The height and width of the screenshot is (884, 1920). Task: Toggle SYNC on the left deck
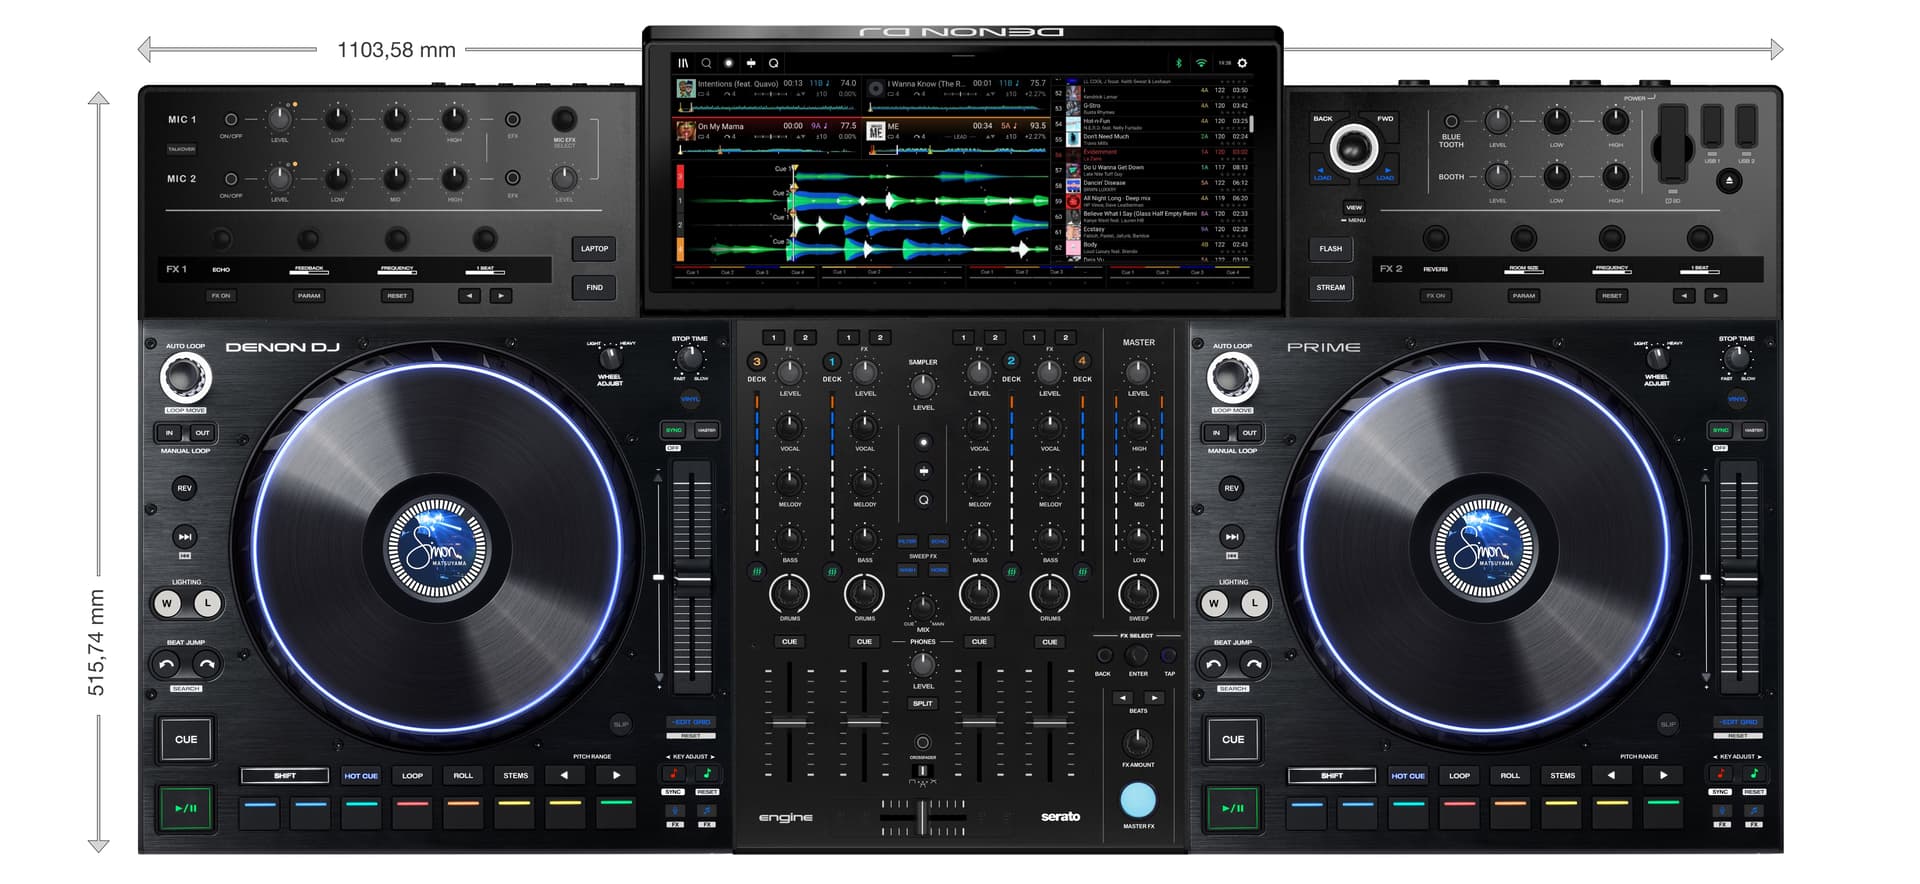[x=674, y=430]
